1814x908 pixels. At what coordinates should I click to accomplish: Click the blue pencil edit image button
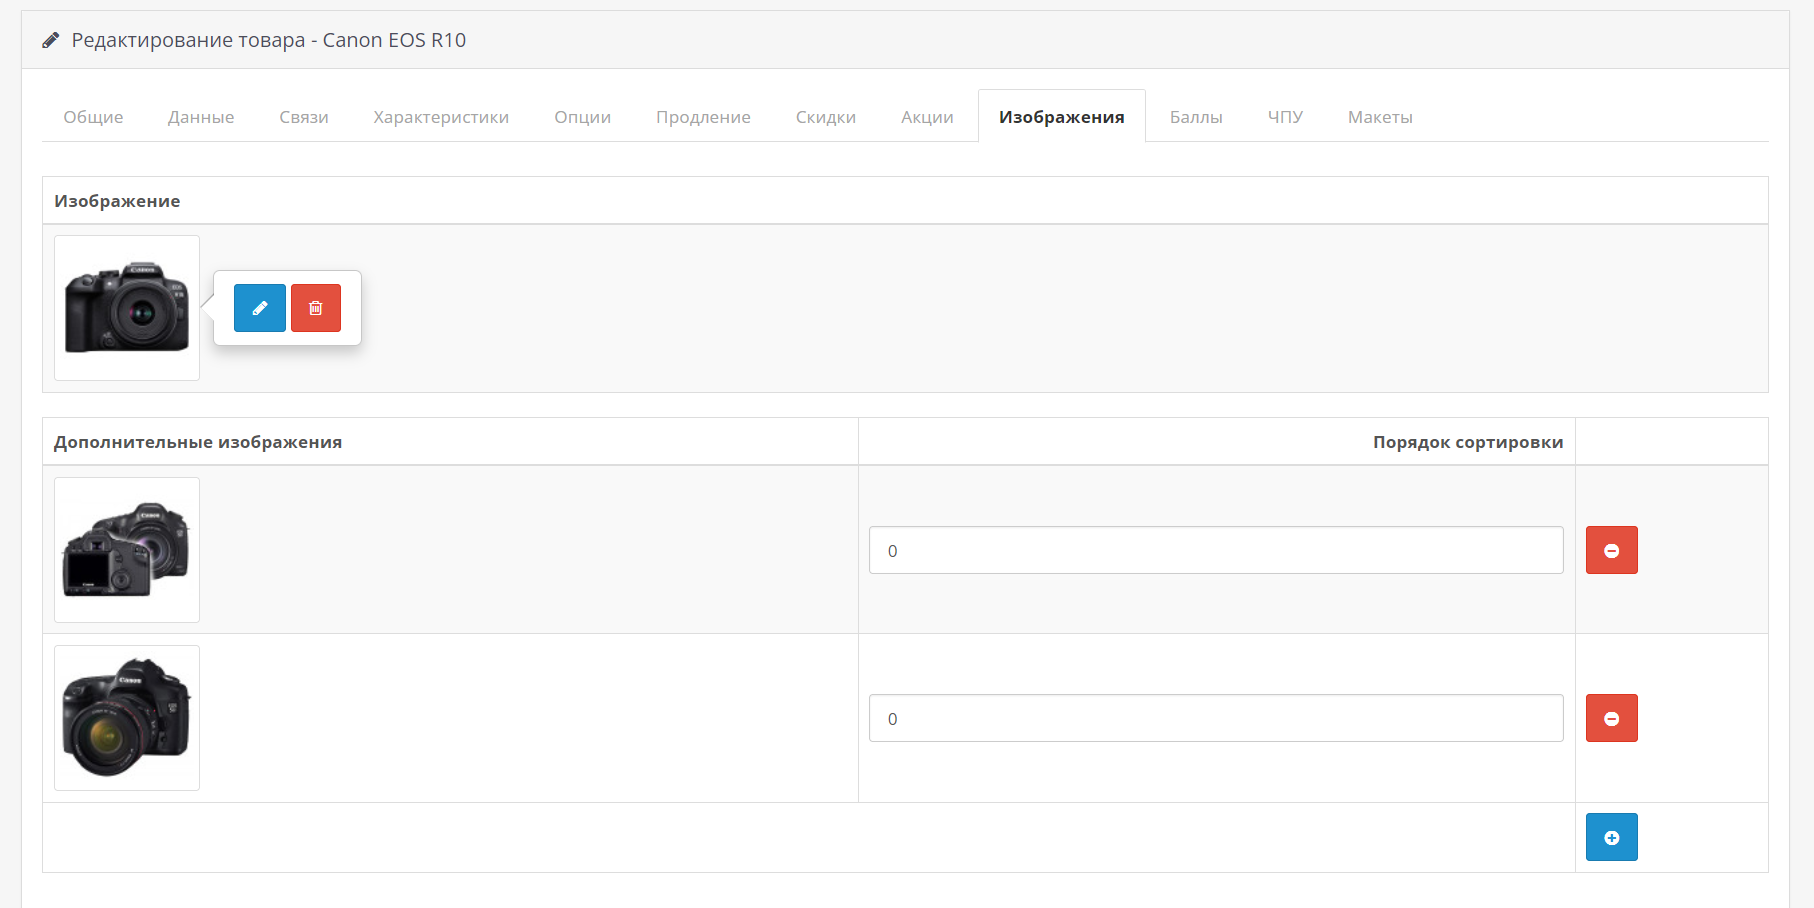coord(259,308)
